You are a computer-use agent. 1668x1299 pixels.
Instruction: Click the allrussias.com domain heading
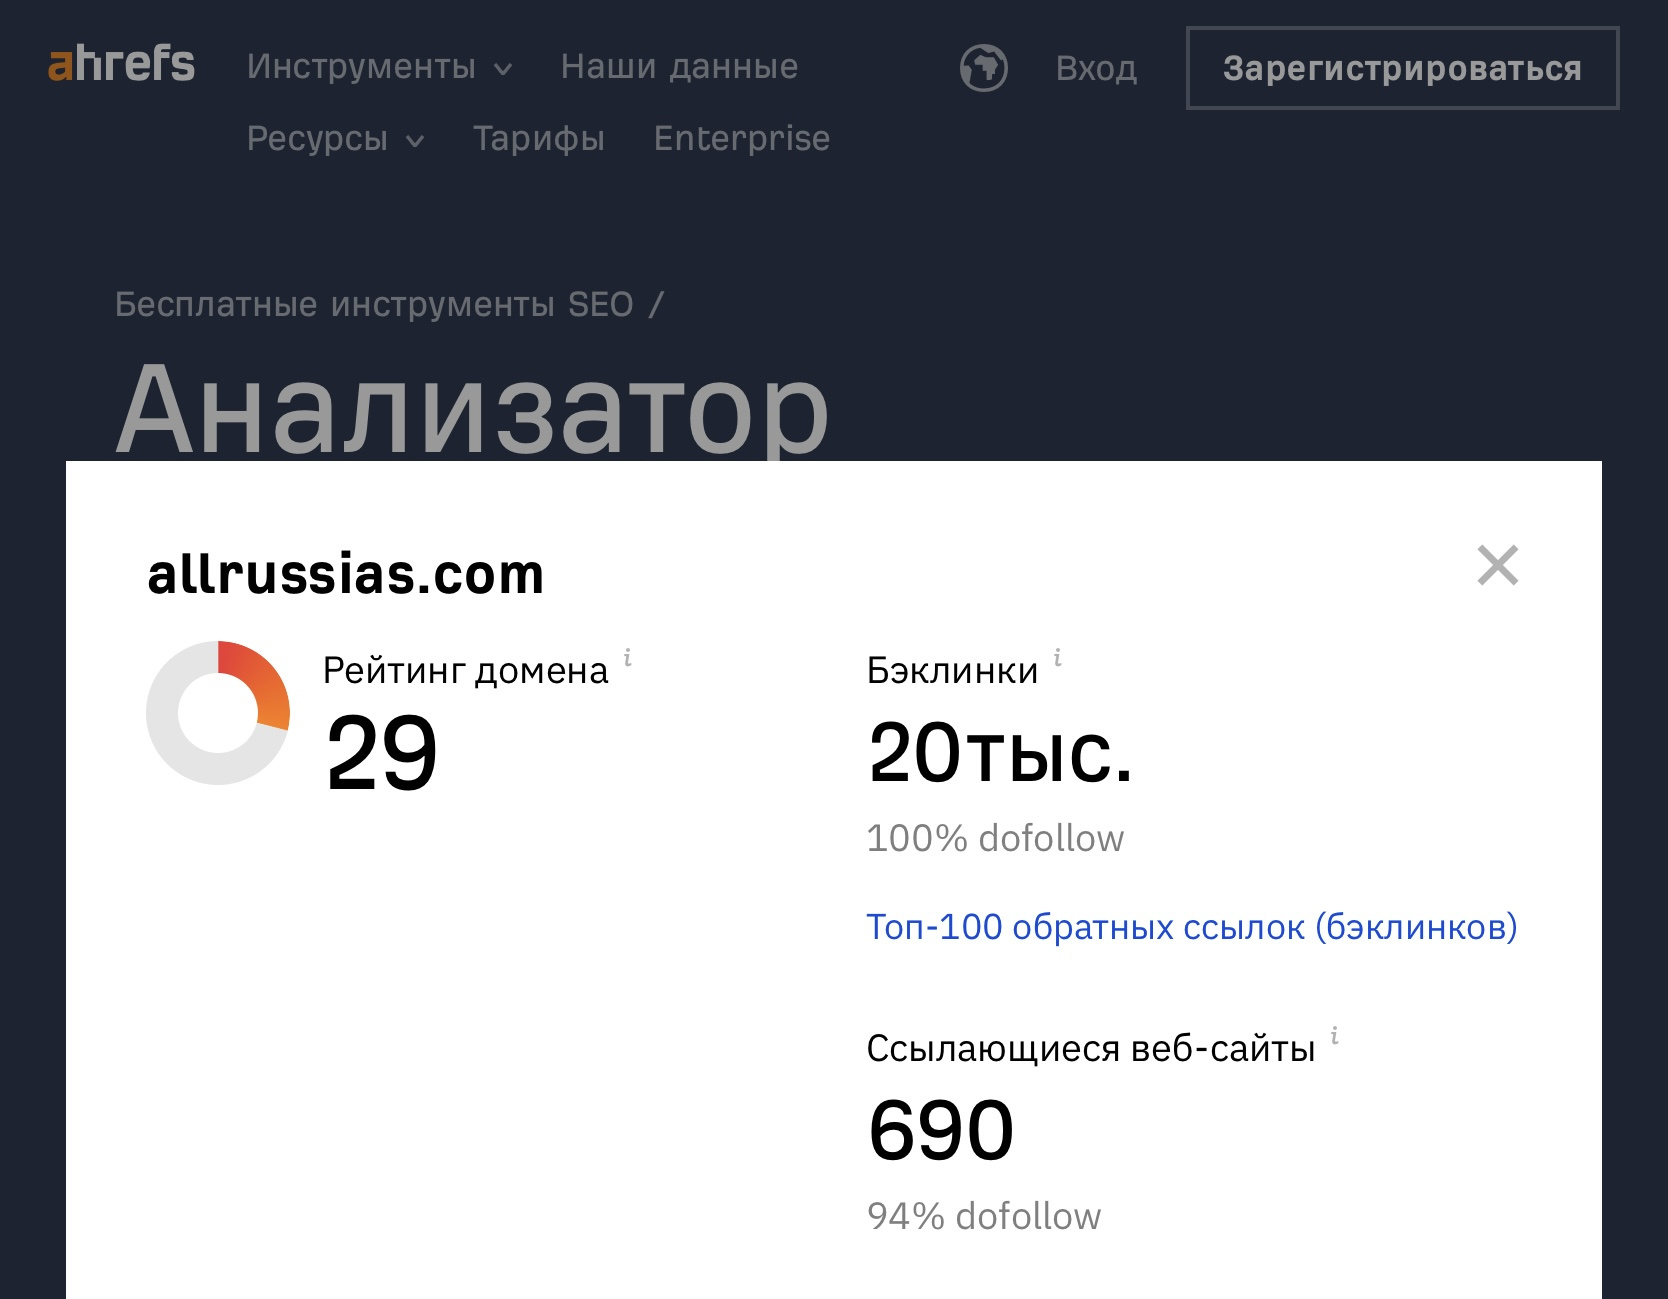tap(346, 574)
